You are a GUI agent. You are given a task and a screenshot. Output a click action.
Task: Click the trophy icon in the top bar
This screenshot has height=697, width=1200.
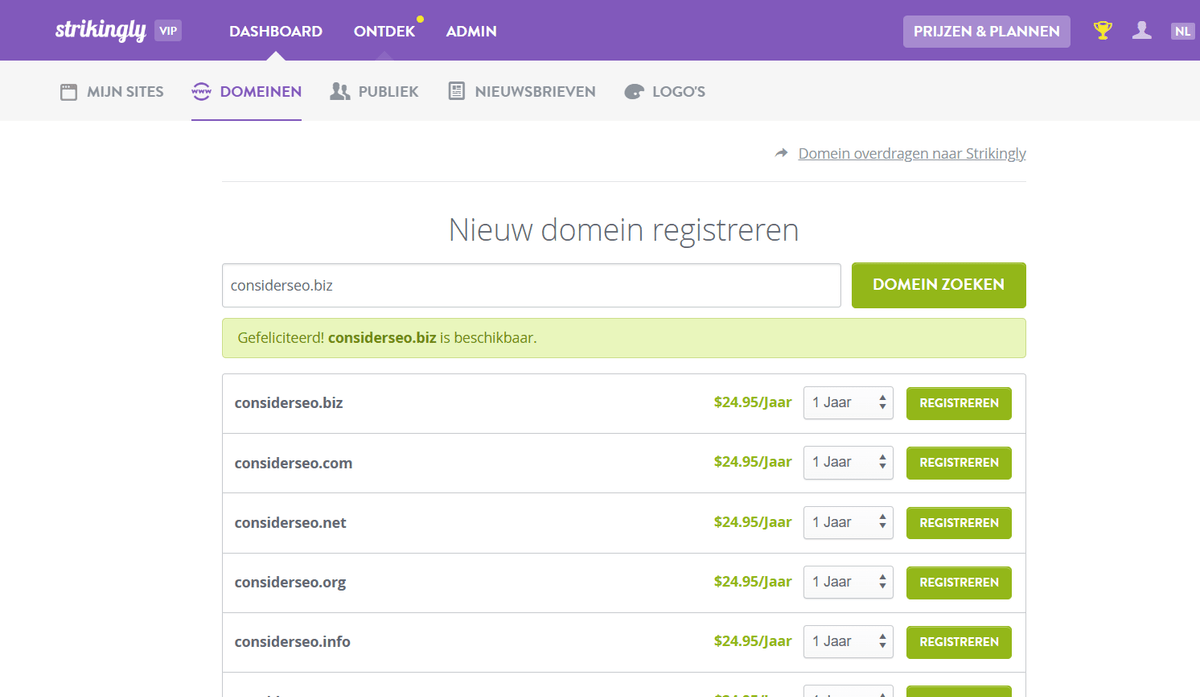click(1101, 29)
